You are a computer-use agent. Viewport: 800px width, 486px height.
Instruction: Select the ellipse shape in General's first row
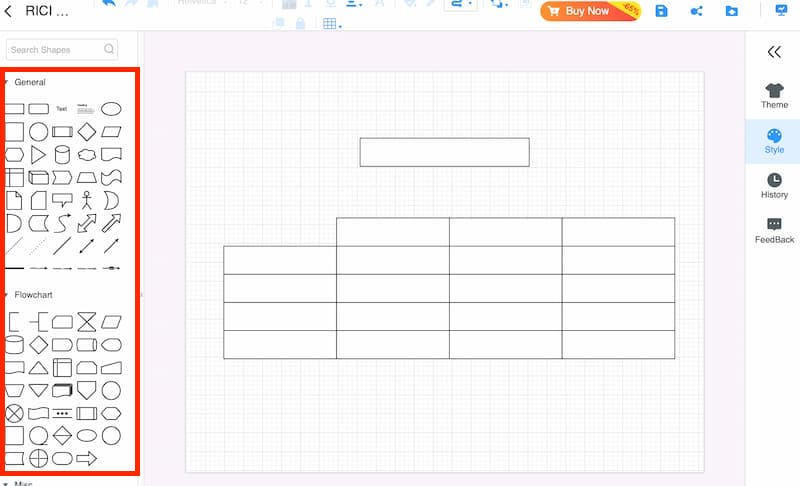111,109
